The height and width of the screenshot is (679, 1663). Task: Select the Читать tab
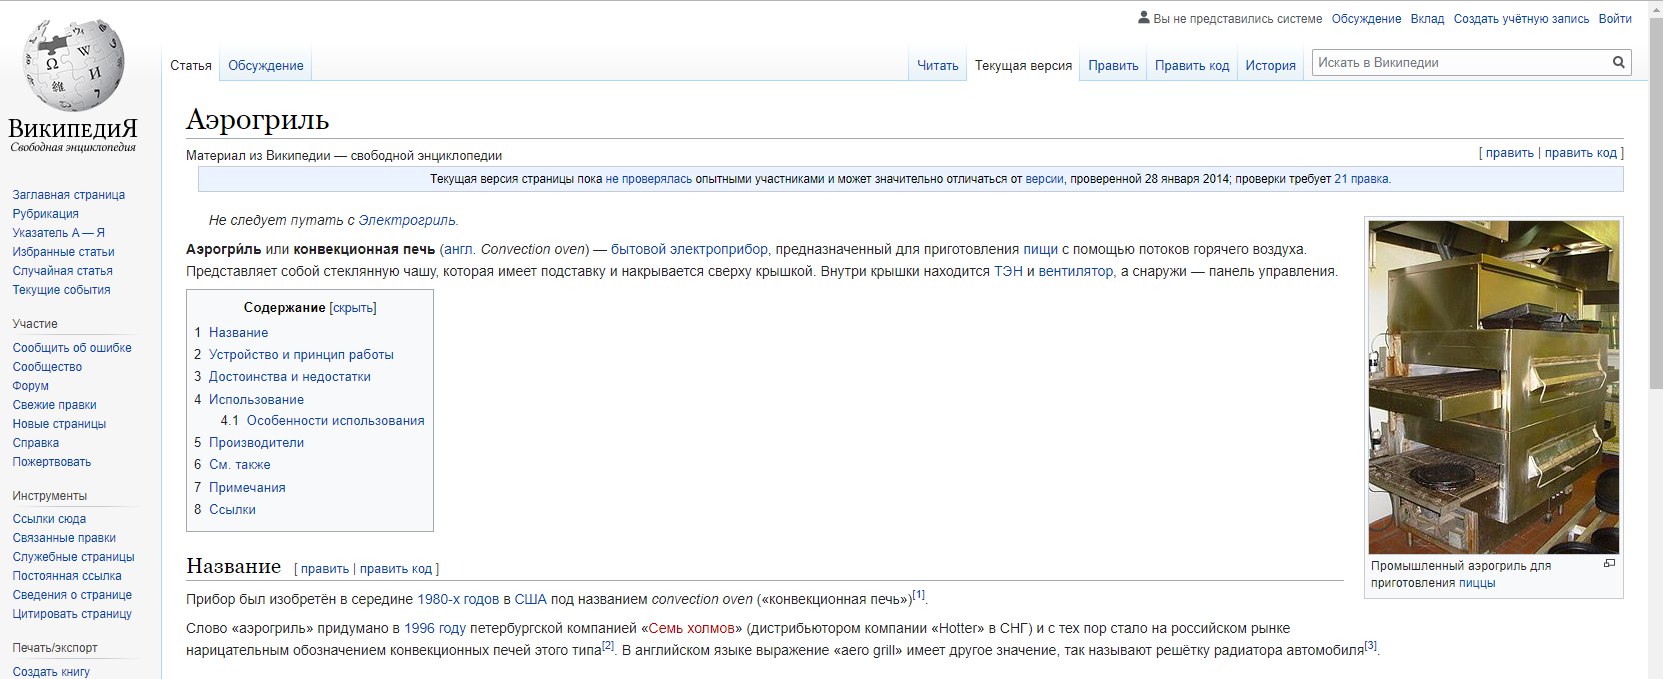pyautogui.click(x=938, y=65)
